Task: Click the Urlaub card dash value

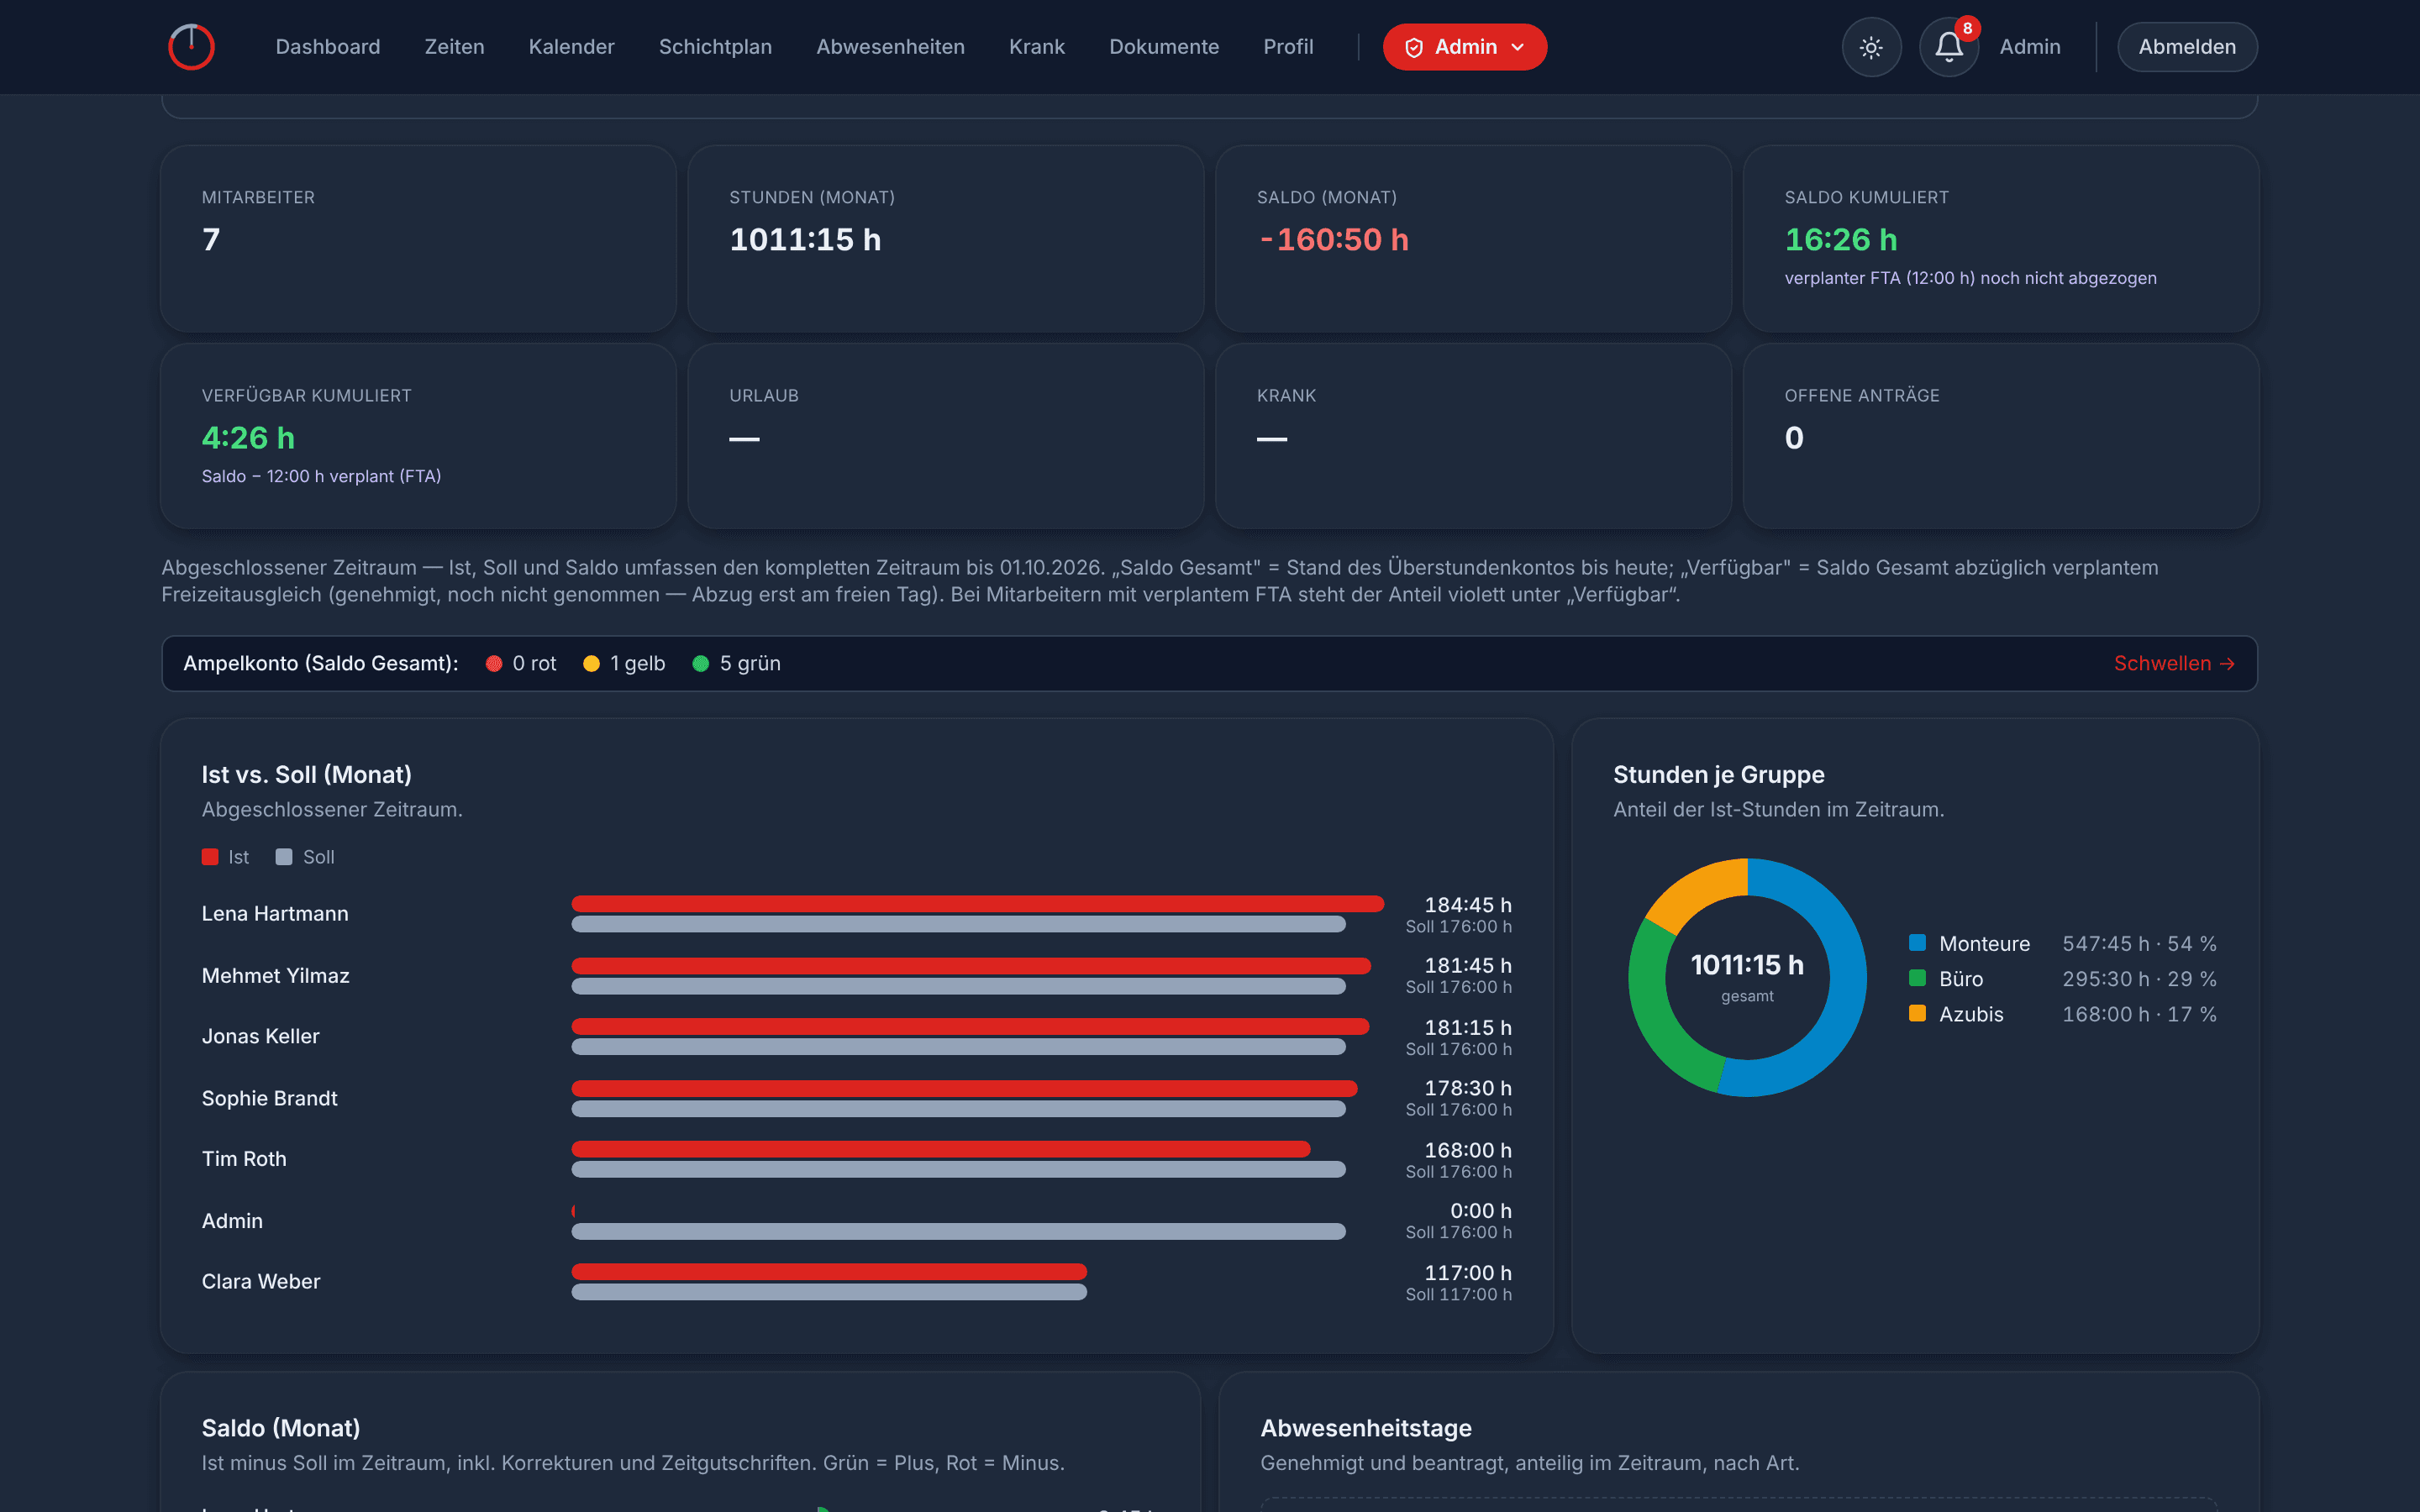Action: click(744, 439)
